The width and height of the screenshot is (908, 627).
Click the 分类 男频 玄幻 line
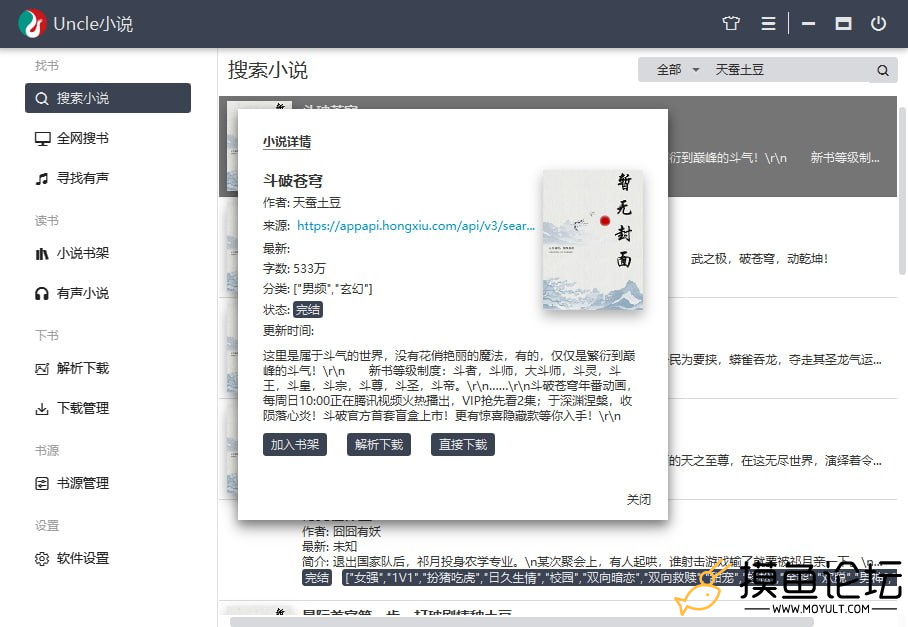click(318, 288)
